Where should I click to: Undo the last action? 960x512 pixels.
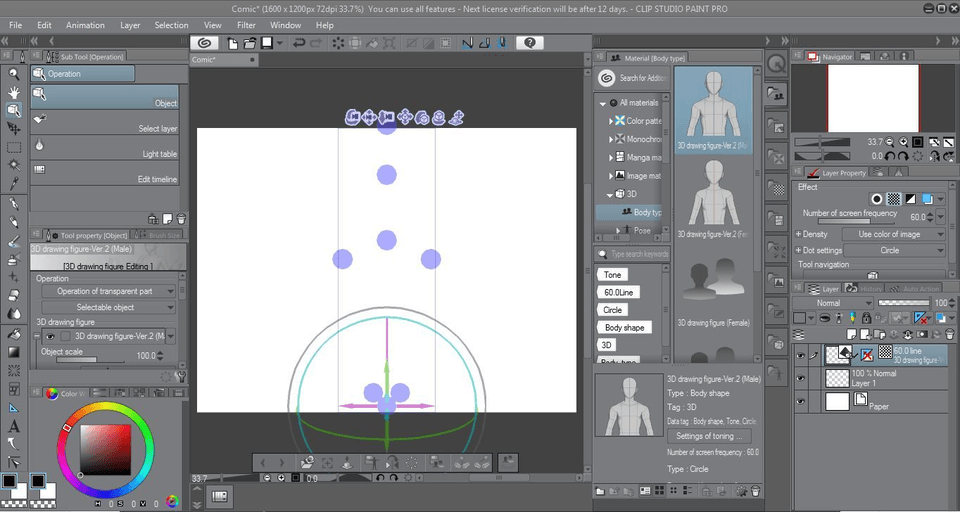click(x=299, y=43)
